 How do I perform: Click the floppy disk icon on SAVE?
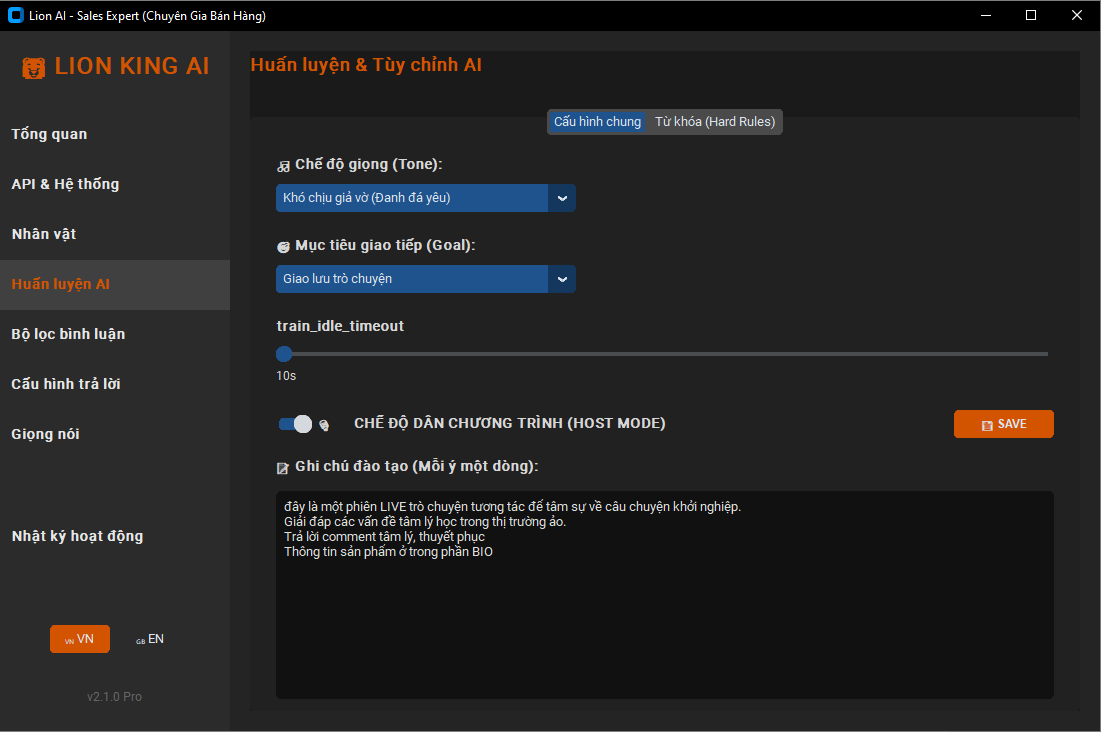(987, 425)
